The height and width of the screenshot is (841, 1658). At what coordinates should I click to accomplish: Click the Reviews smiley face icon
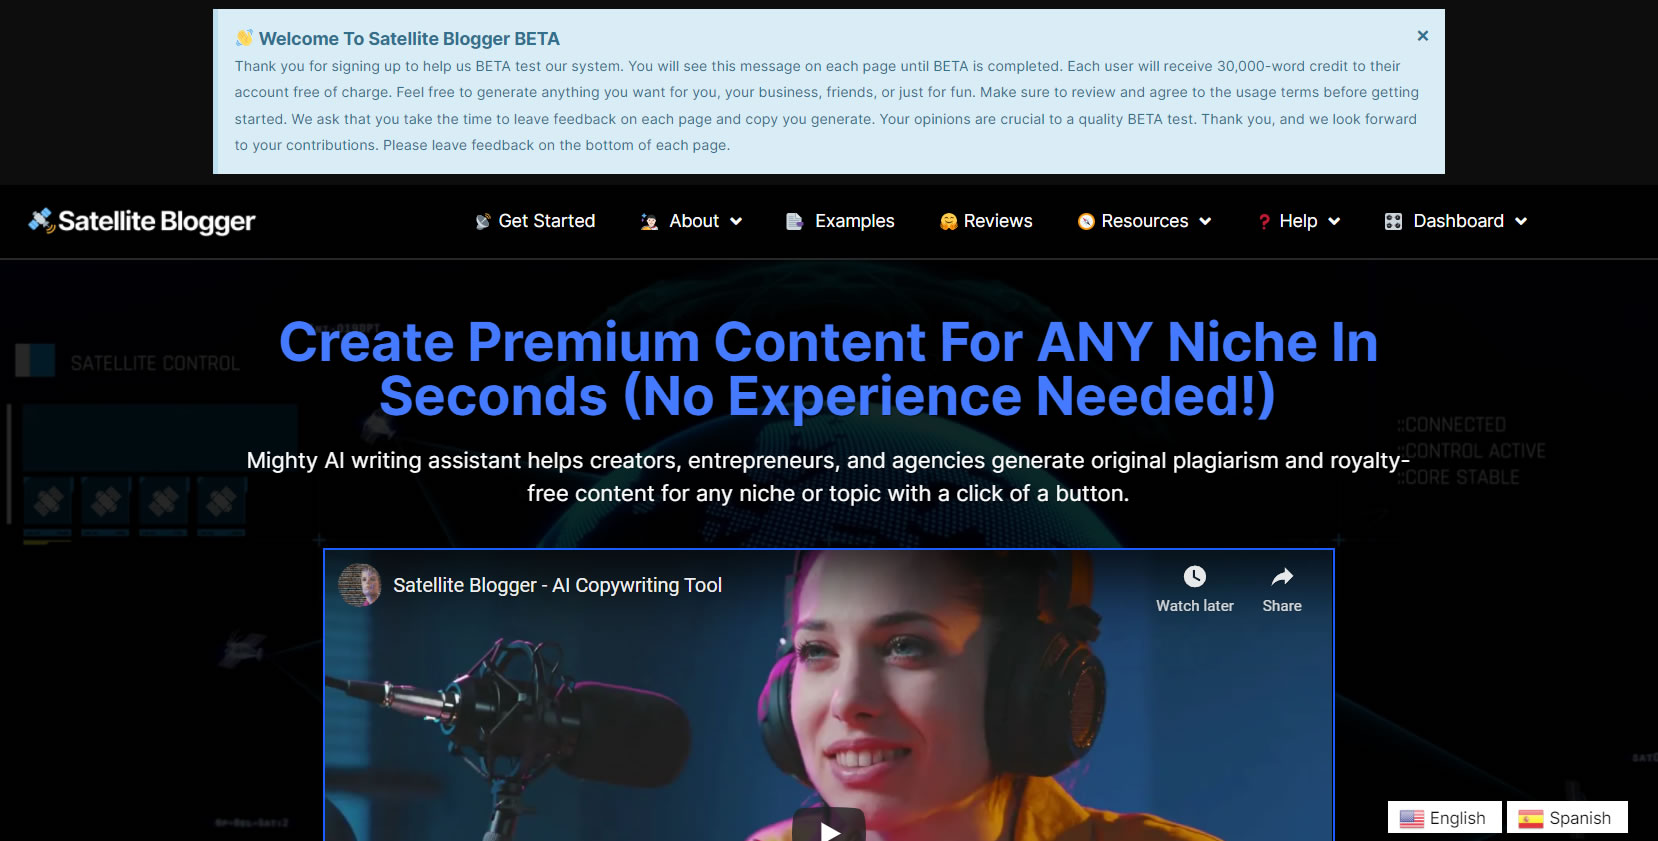tap(948, 221)
